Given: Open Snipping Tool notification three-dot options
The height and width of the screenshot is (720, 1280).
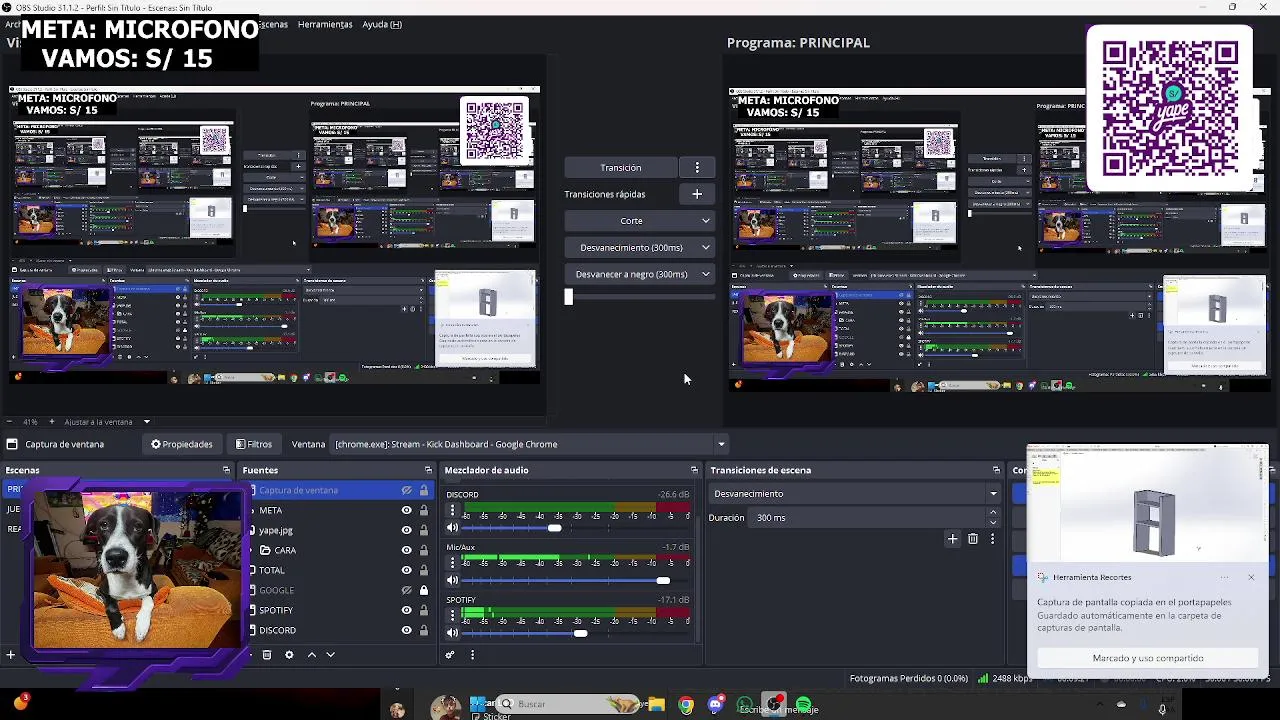Looking at the screenshot, I should click(1224, 577).
